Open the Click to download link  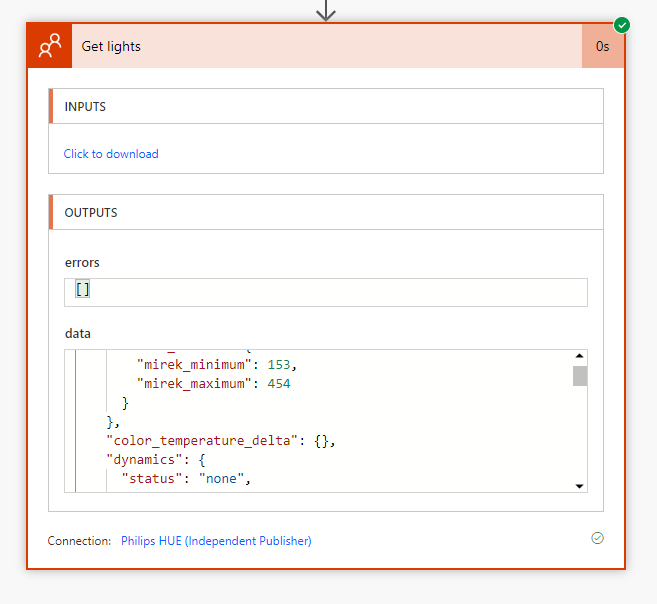(x=111, y=154)
